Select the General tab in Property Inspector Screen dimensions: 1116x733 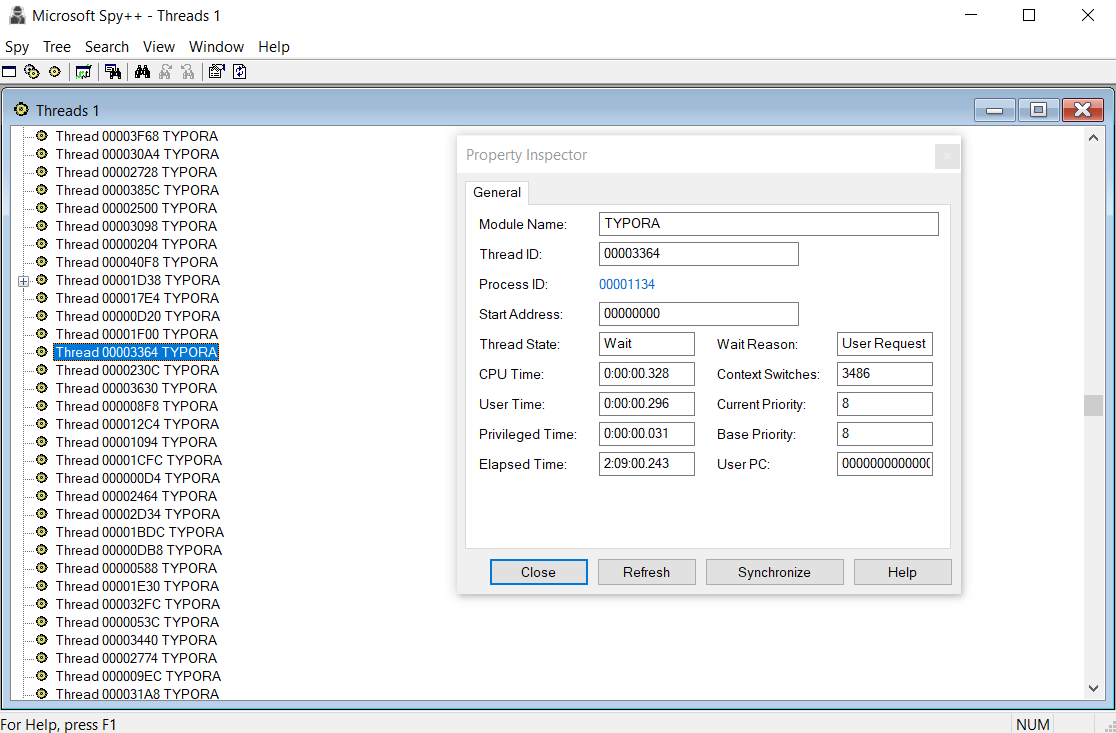(x=497, y=192)
